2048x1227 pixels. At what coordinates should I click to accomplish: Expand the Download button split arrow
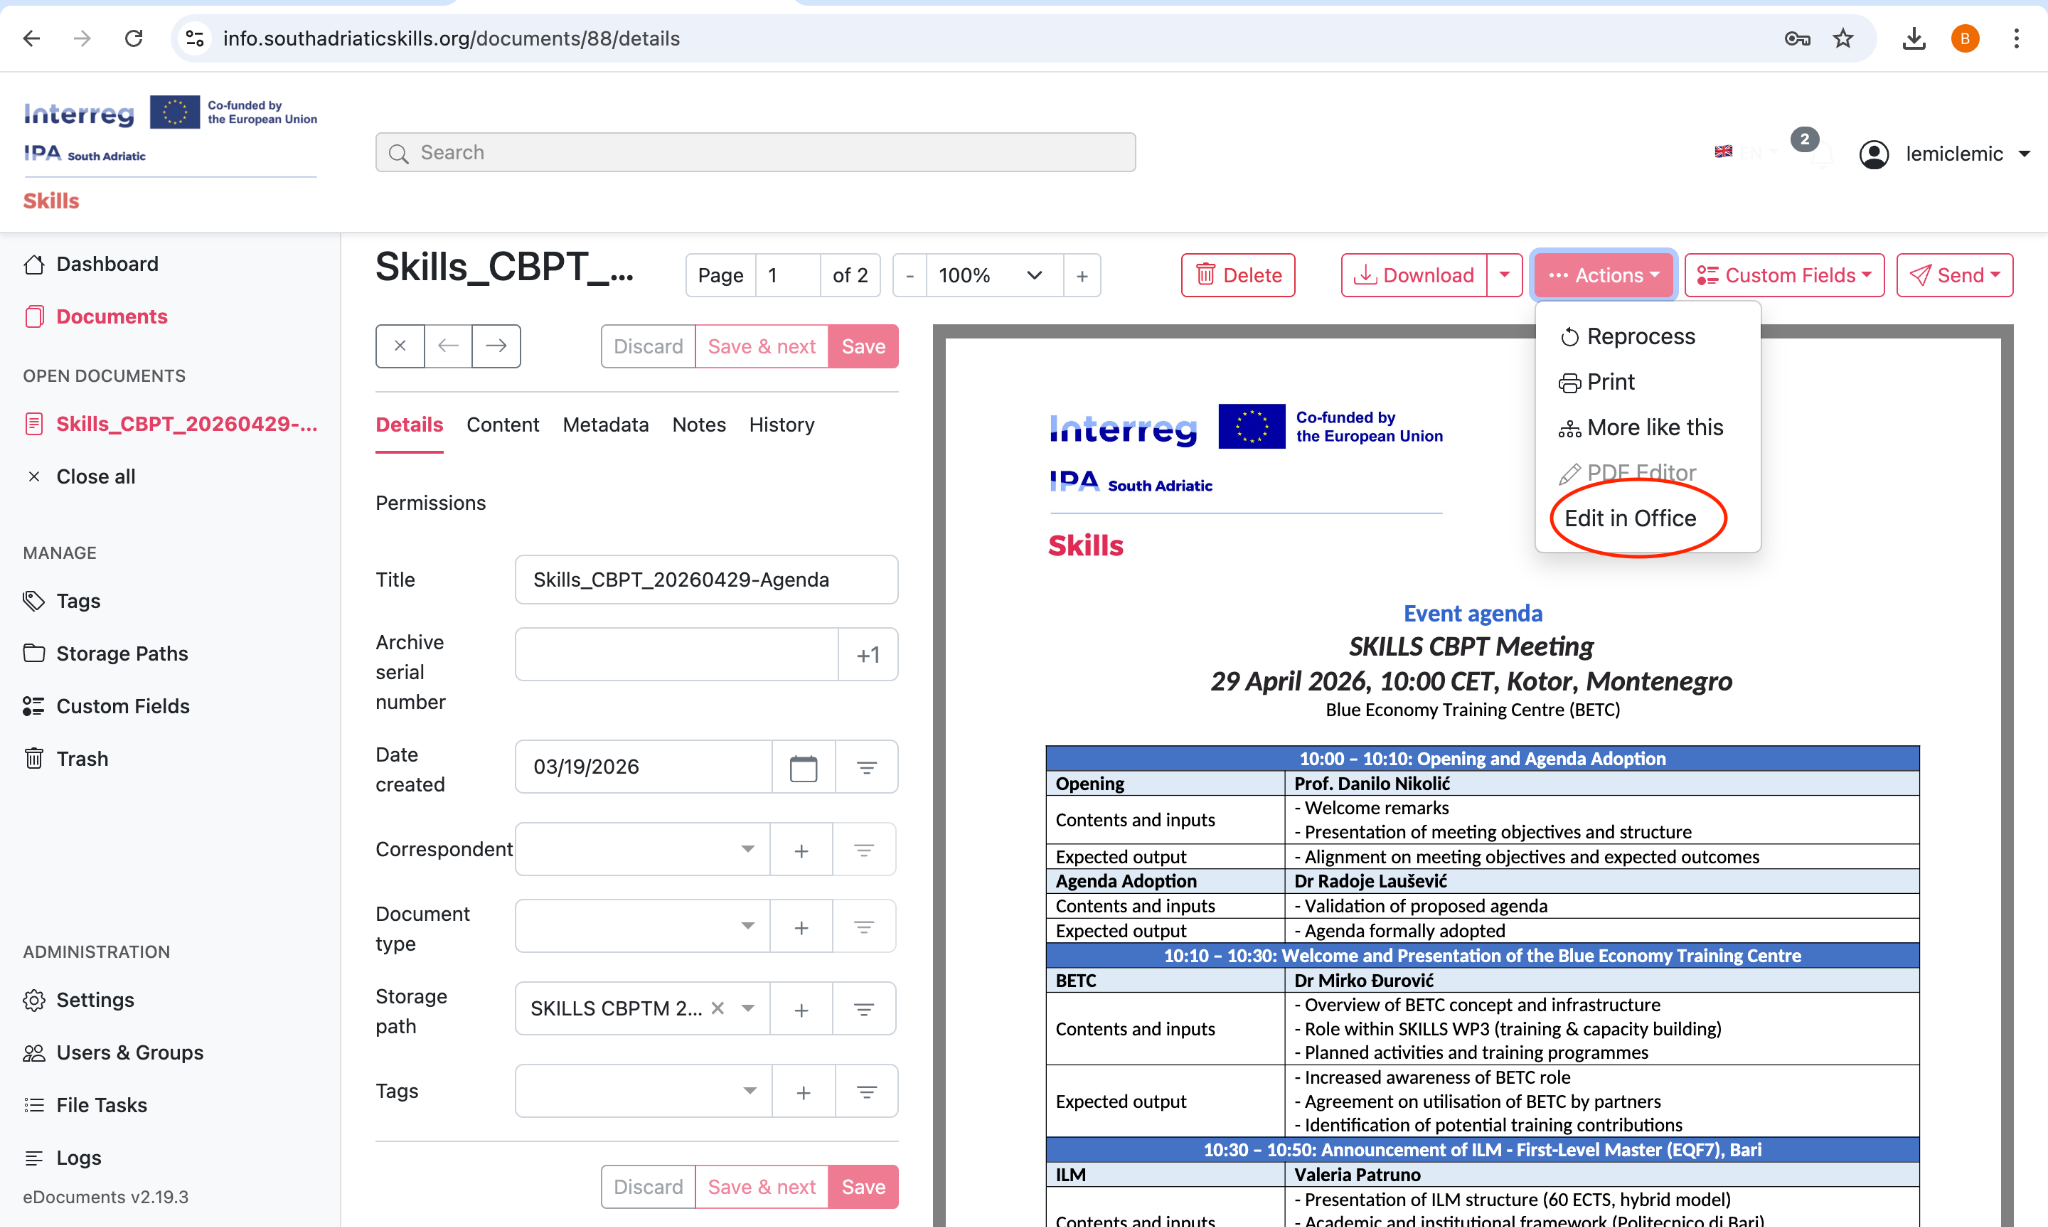point(1507,275)
